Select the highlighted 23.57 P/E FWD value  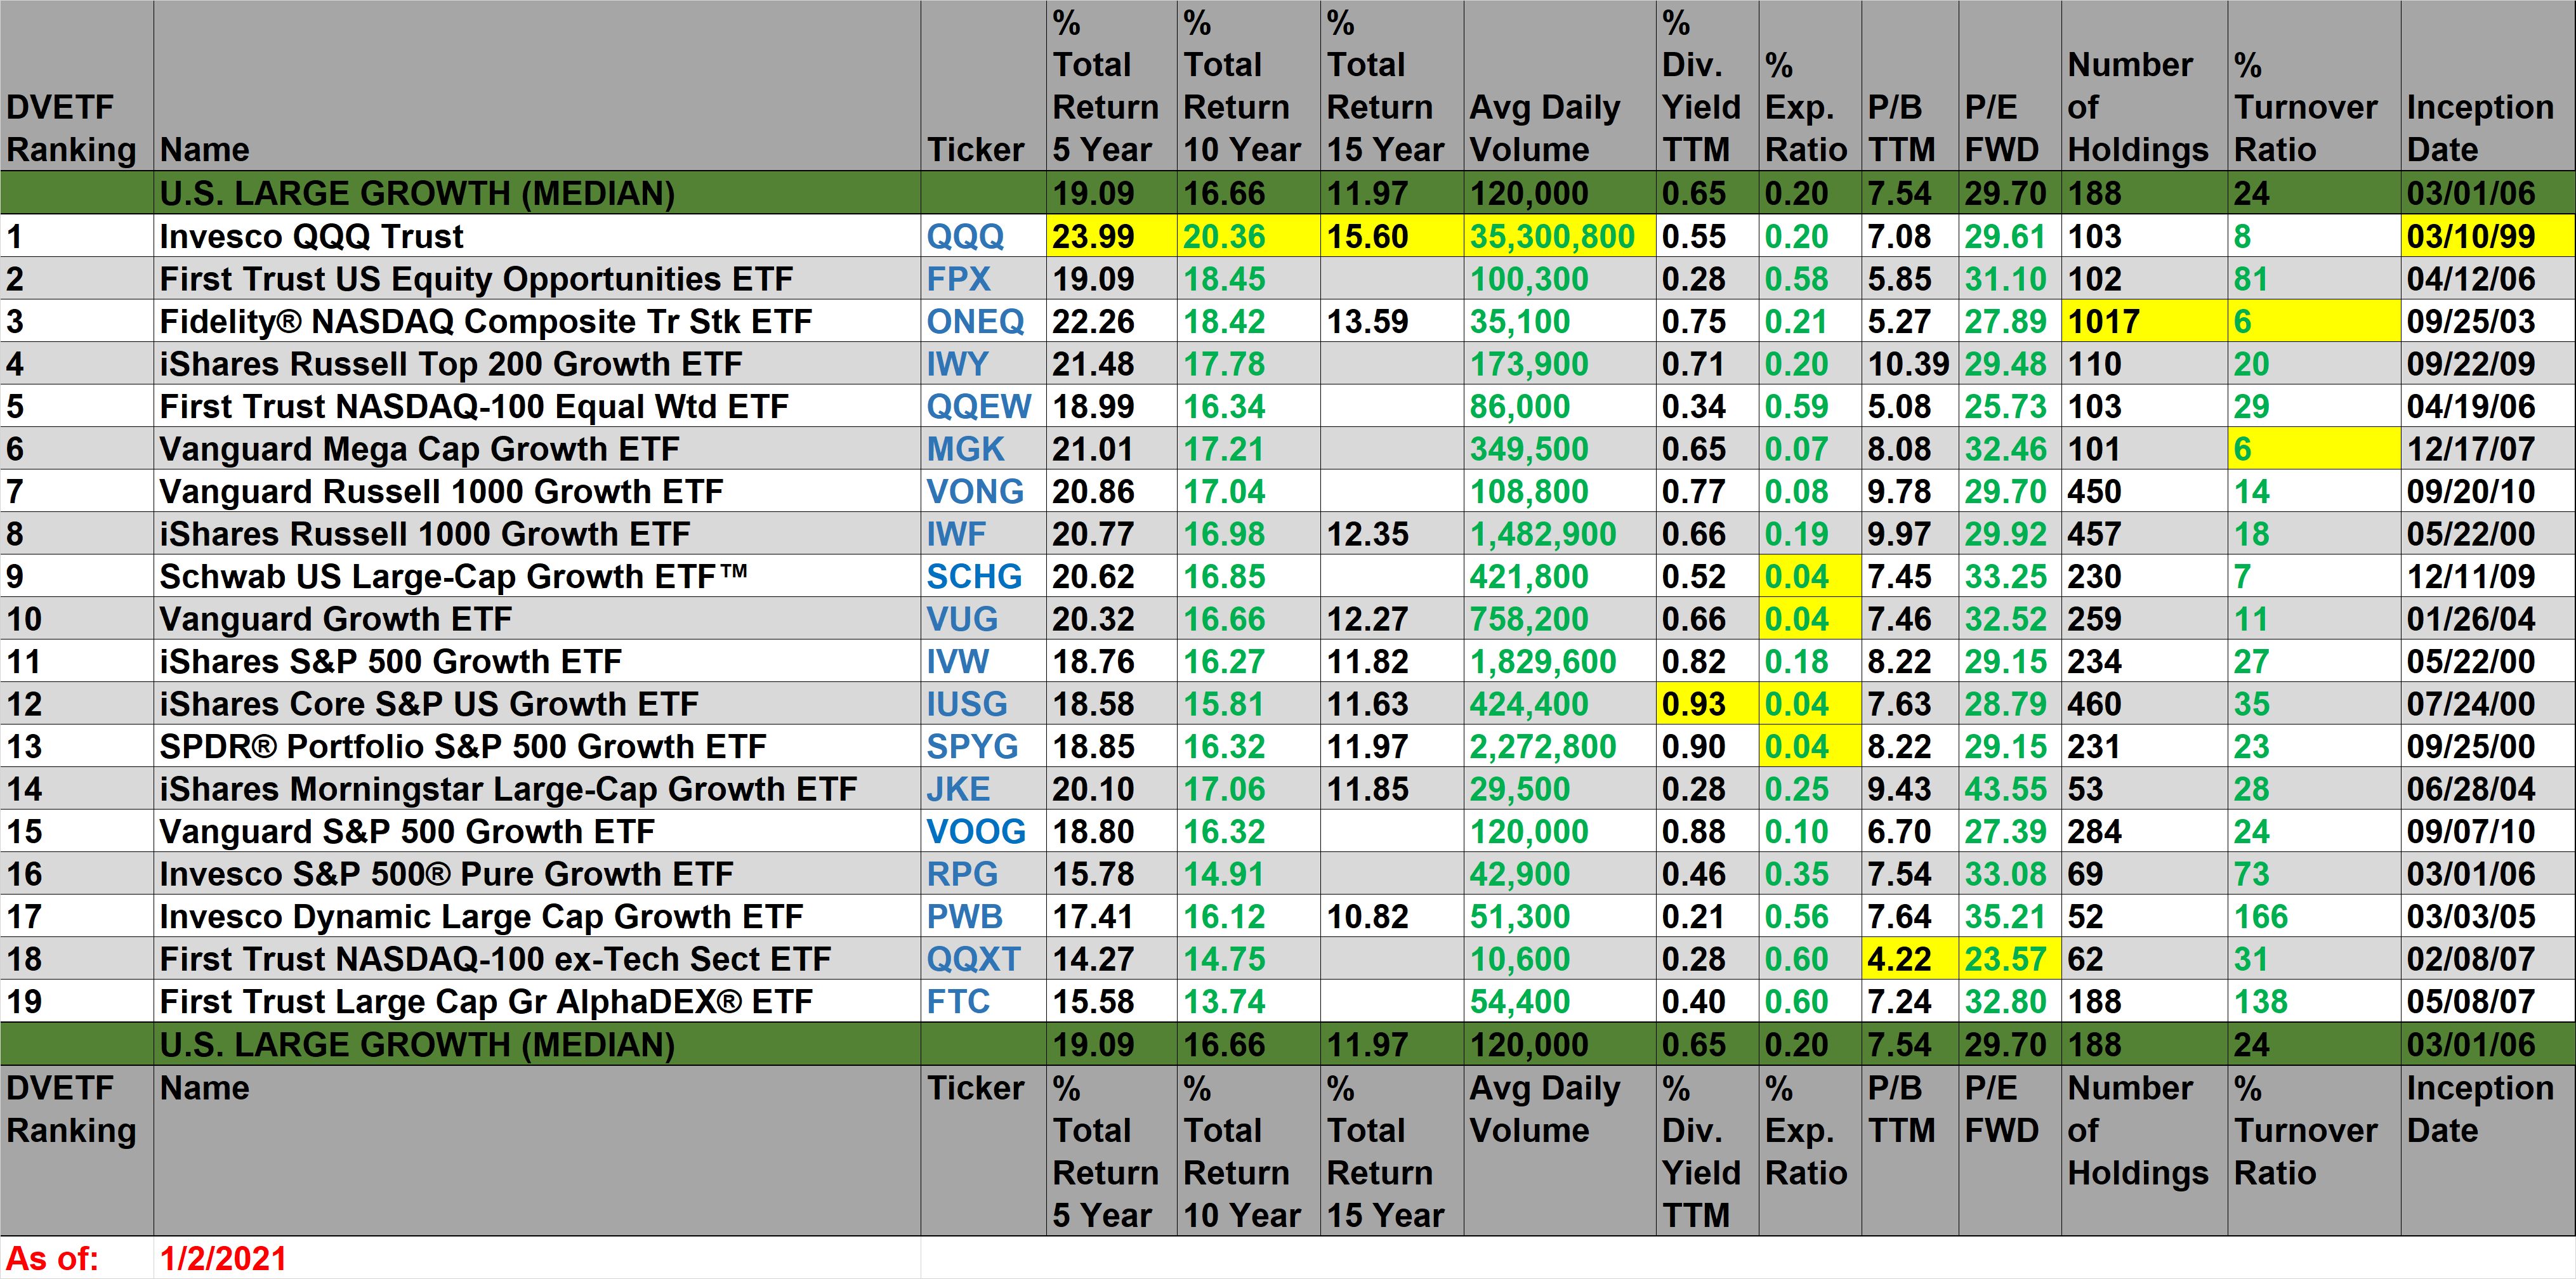(x=2010, y=959)
